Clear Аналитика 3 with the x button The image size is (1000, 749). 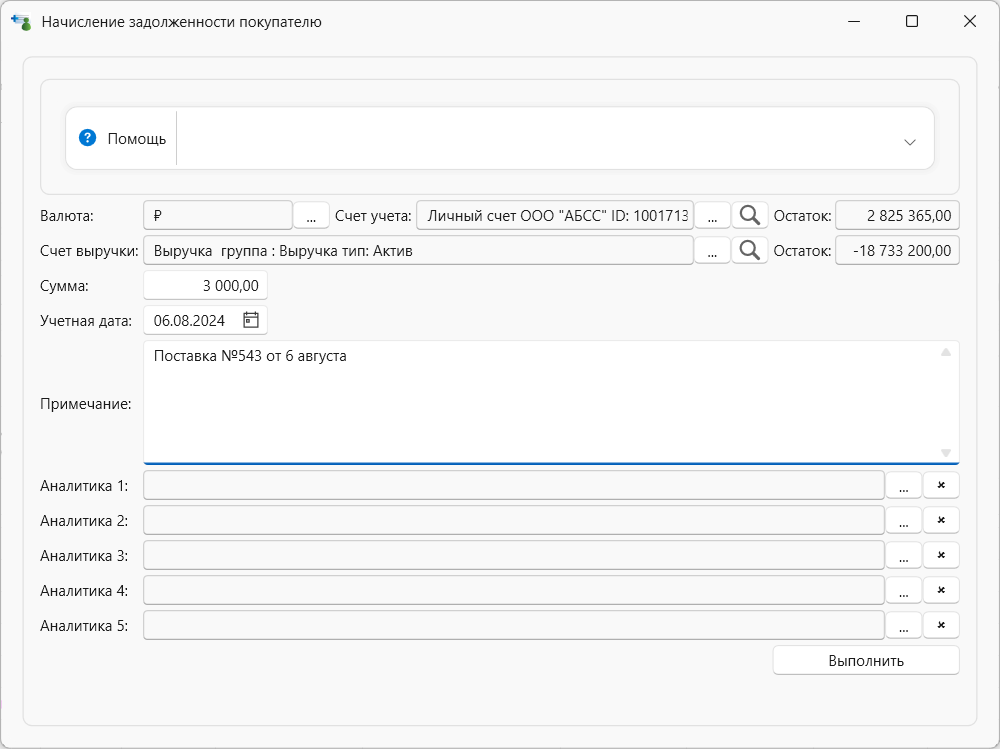[x=941, y=556]
